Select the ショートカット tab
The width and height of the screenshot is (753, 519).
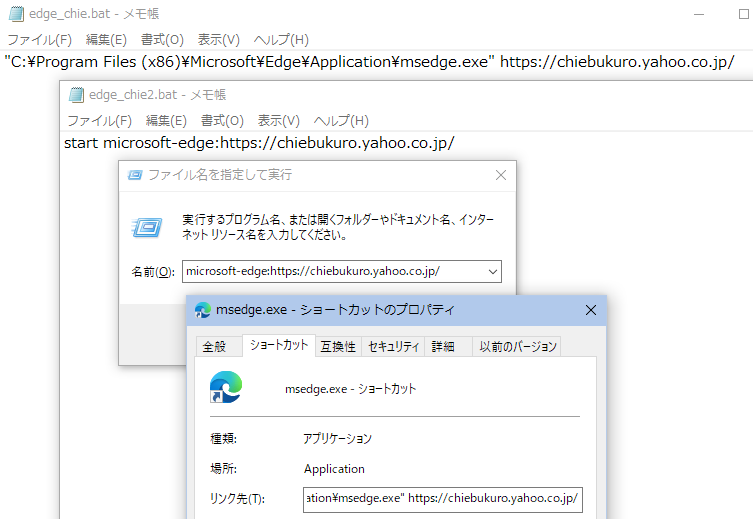click(x=279, y=345)
